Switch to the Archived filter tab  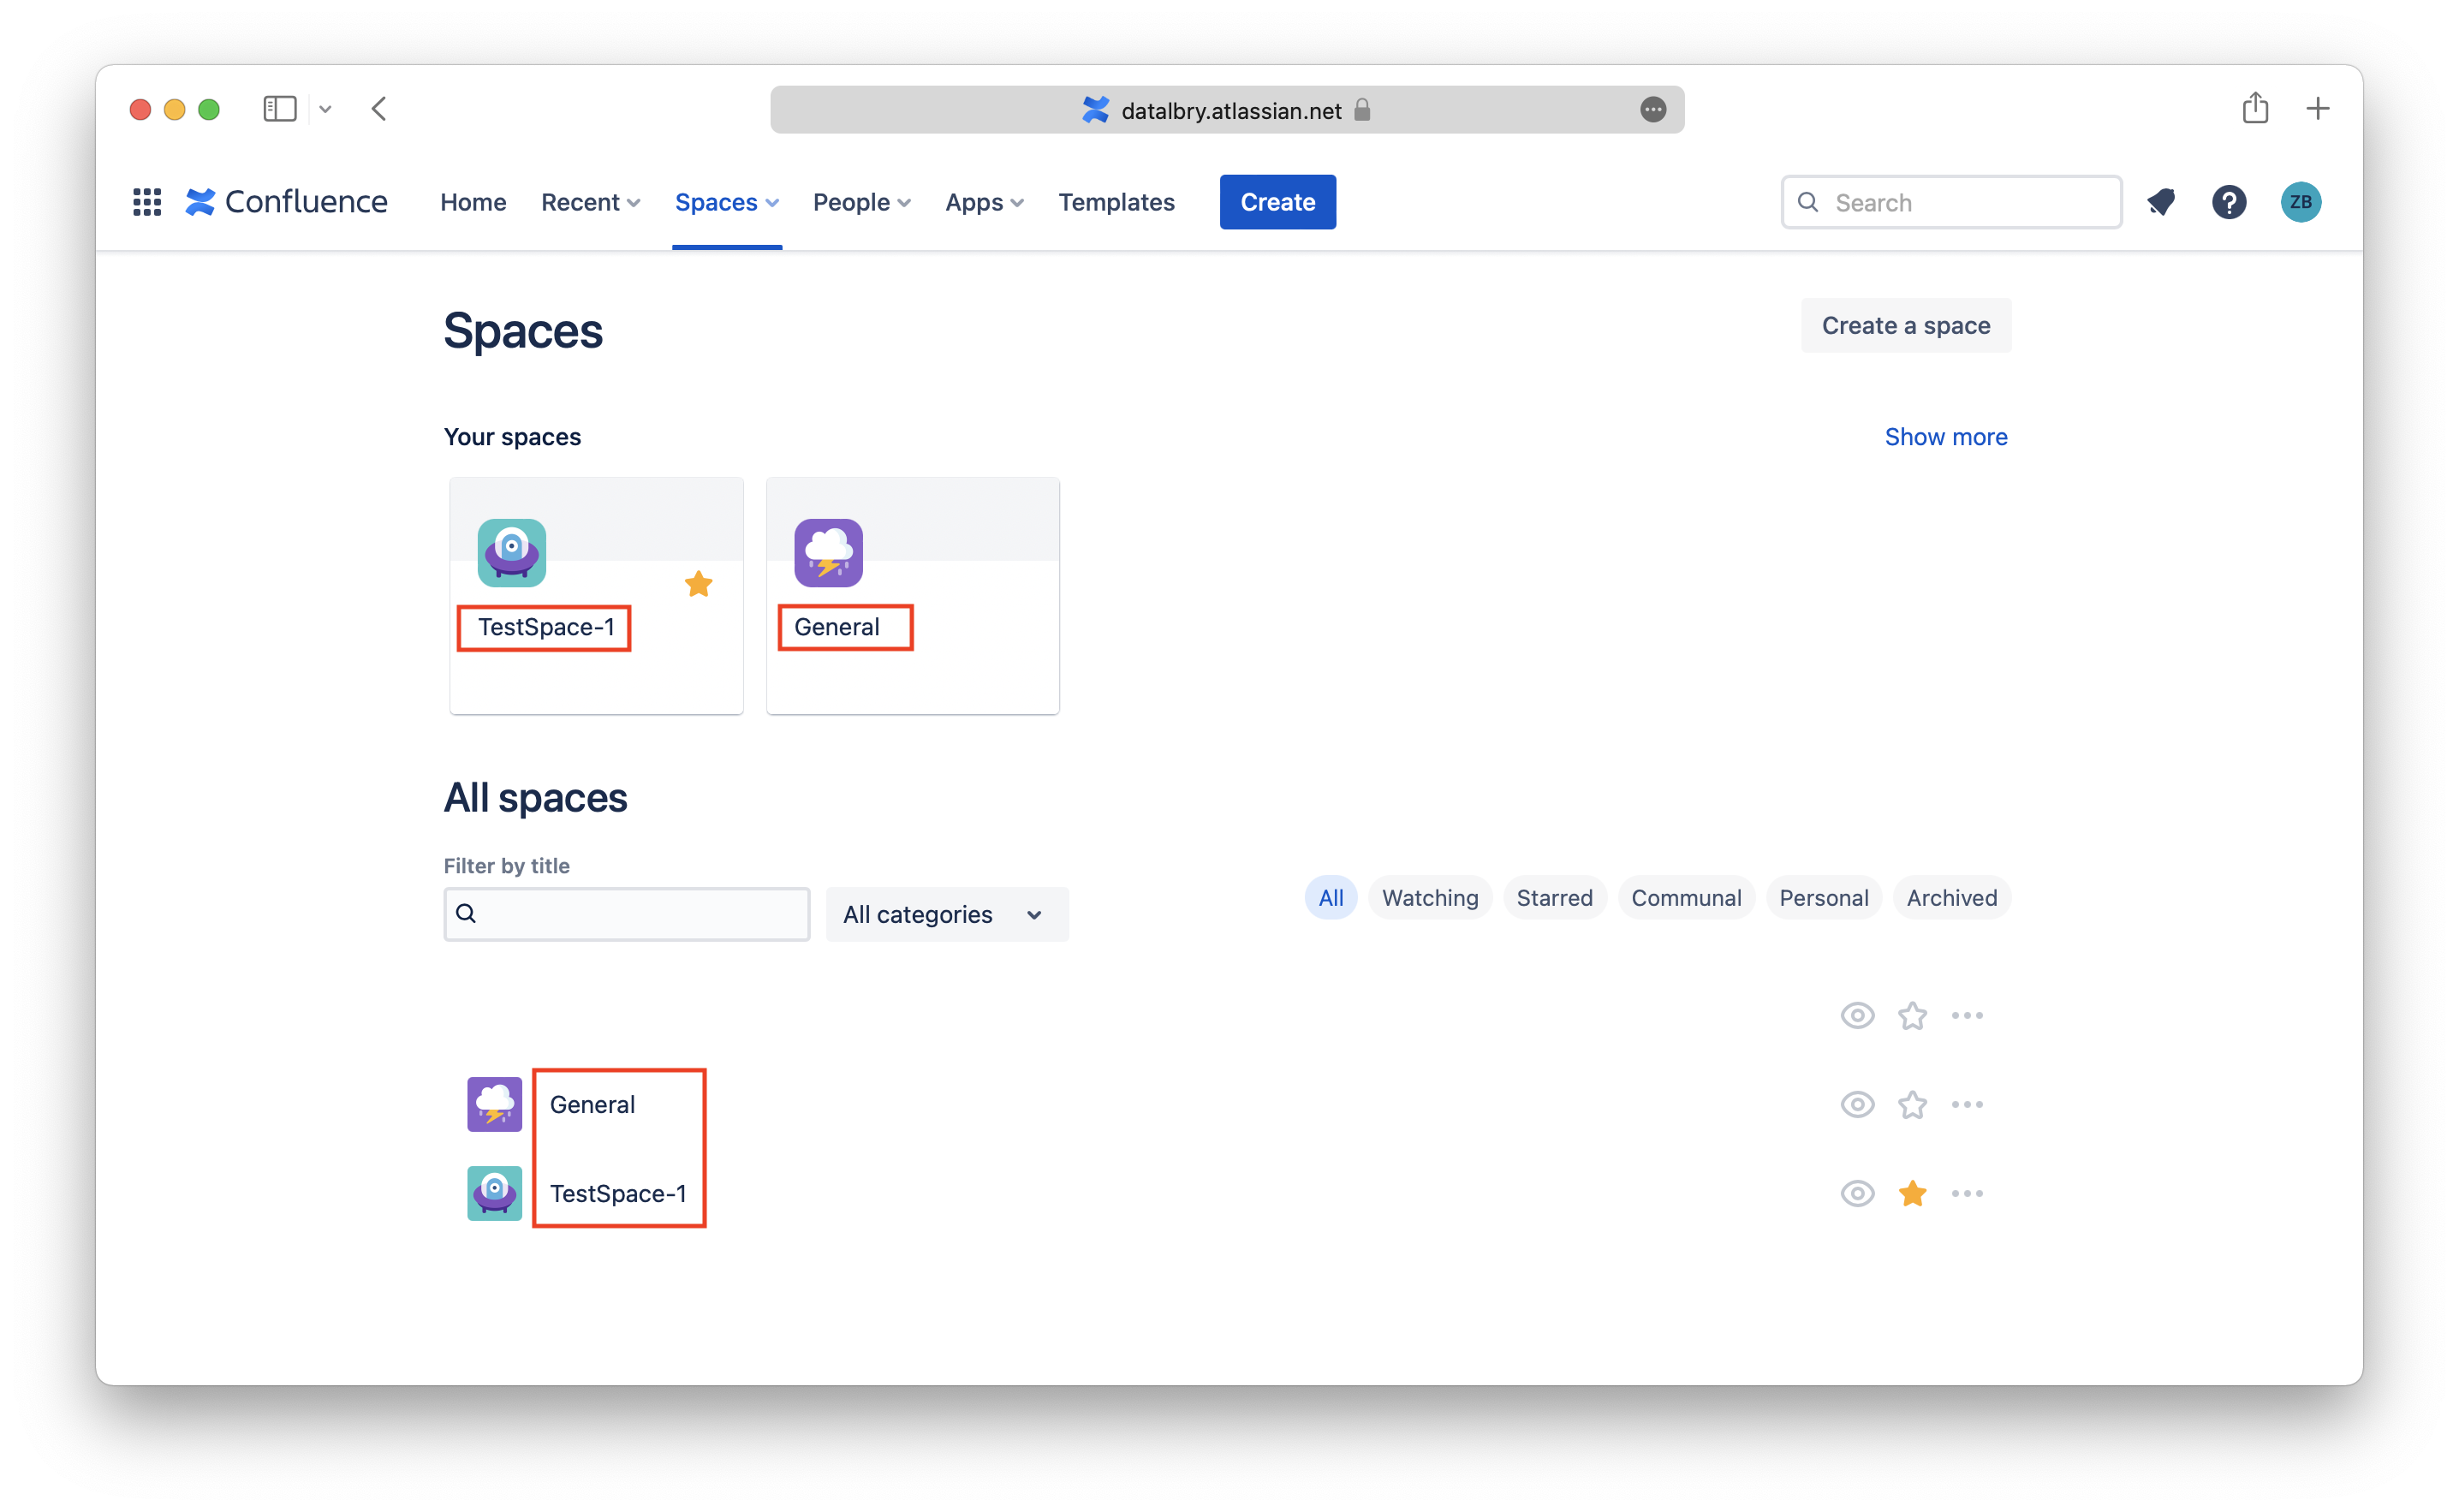point(1951,897)
